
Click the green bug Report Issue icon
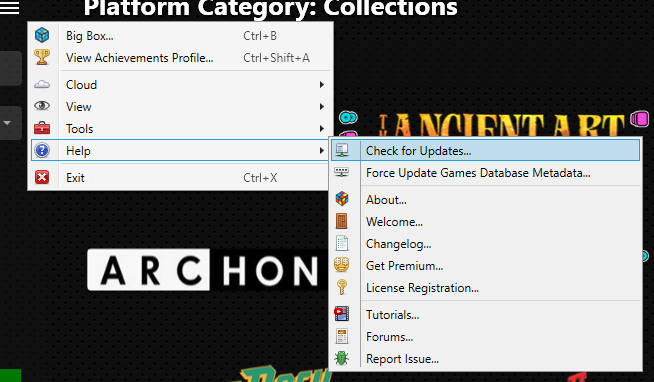(342, 358)
